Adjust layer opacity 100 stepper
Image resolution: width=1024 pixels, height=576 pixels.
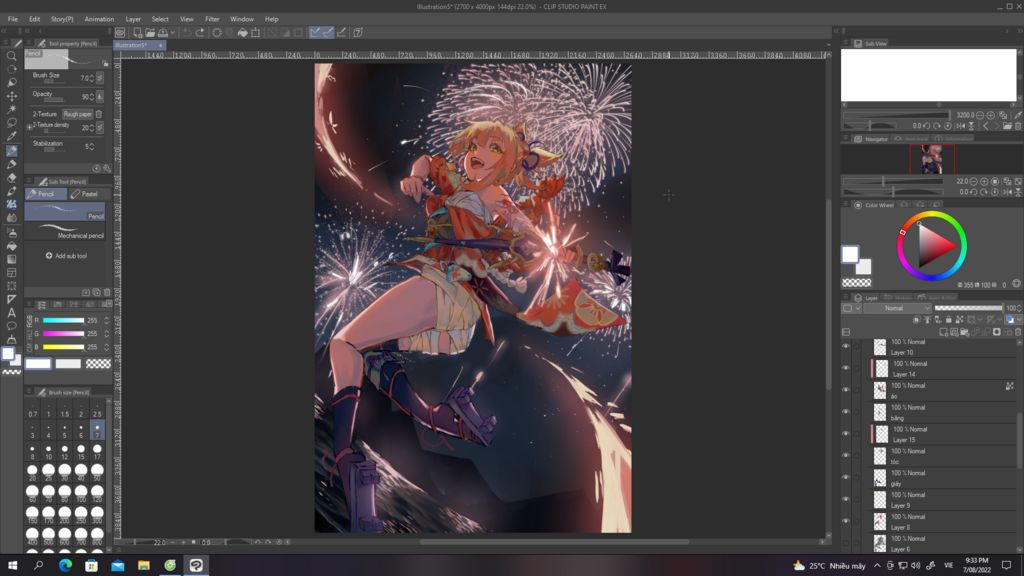[x=1019, y=308]
